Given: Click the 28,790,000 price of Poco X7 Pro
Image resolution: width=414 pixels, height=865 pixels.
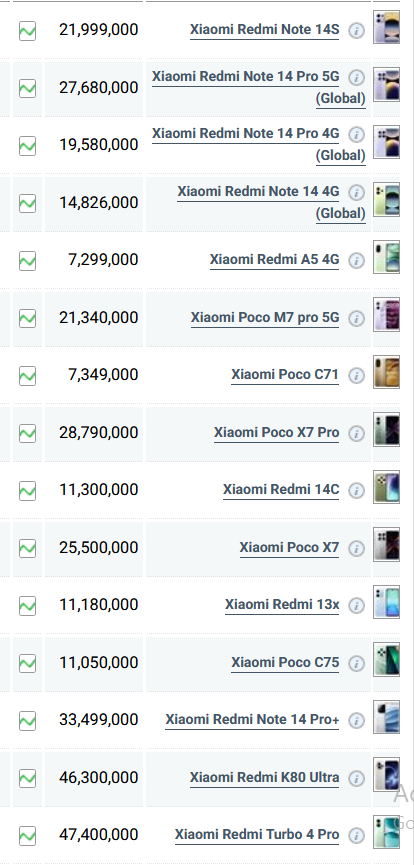Looking at the screenshot, I should (99, 432).
